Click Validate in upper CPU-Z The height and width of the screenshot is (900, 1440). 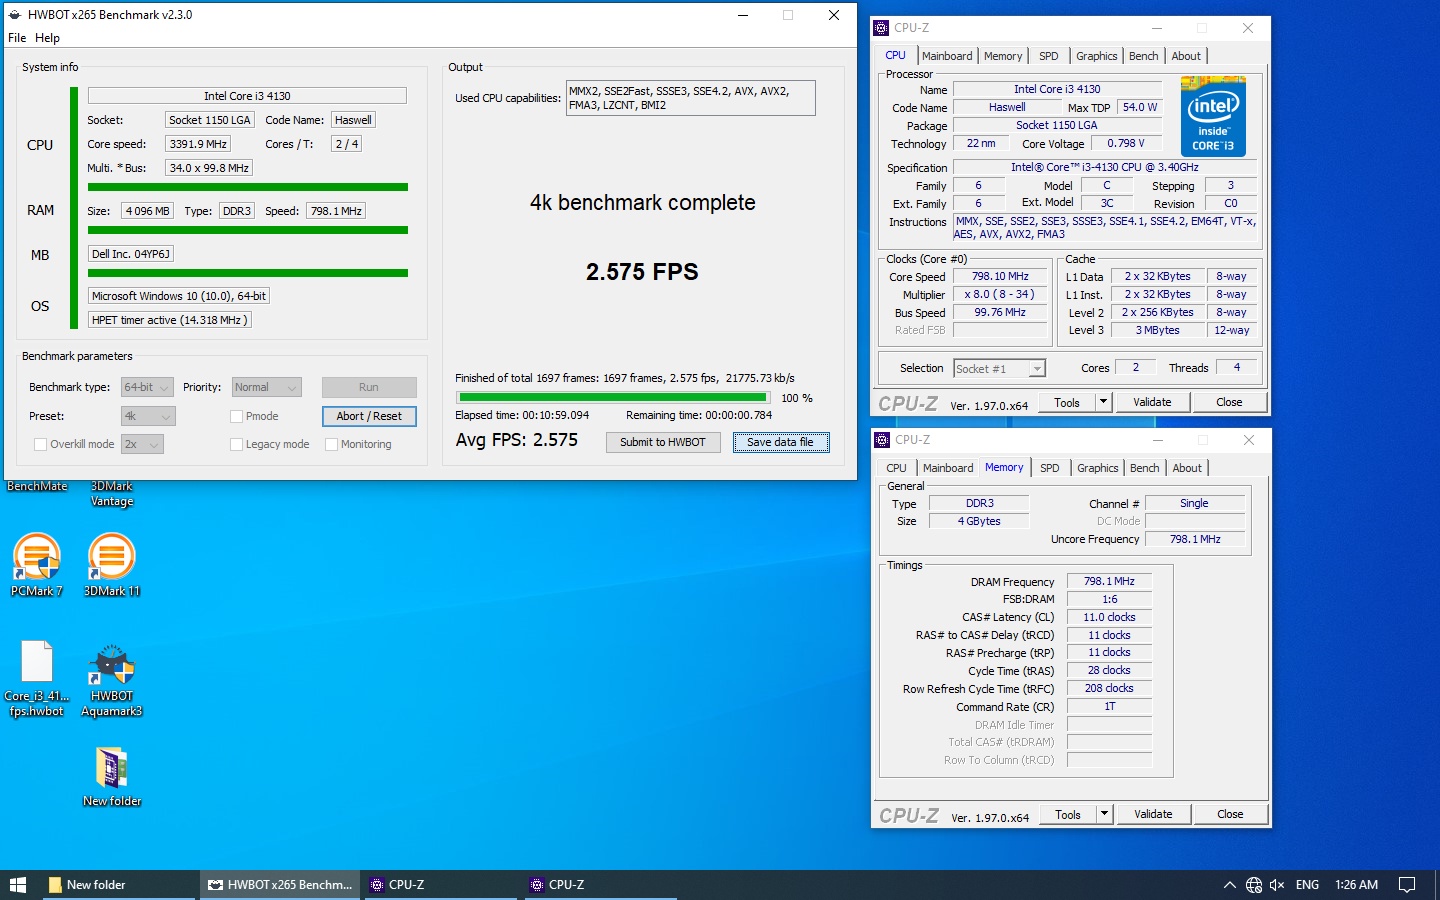(x=1152, y=402)
